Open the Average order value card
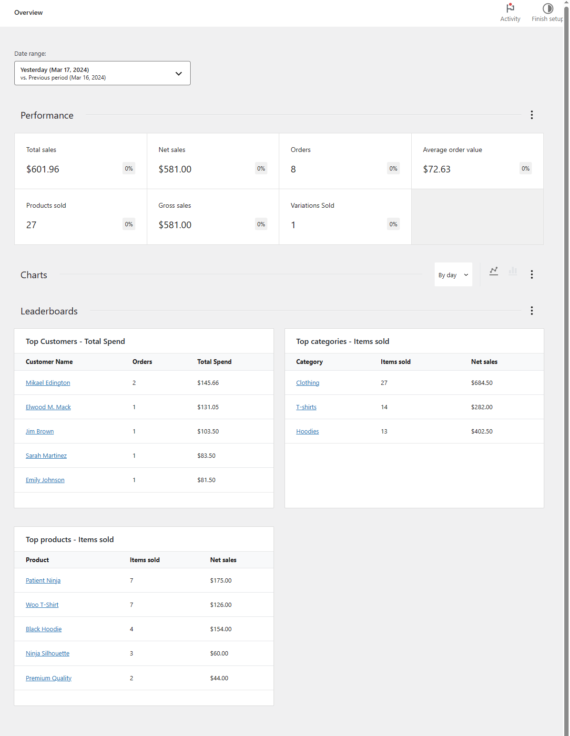570x736 pixels. pos(477,161)
